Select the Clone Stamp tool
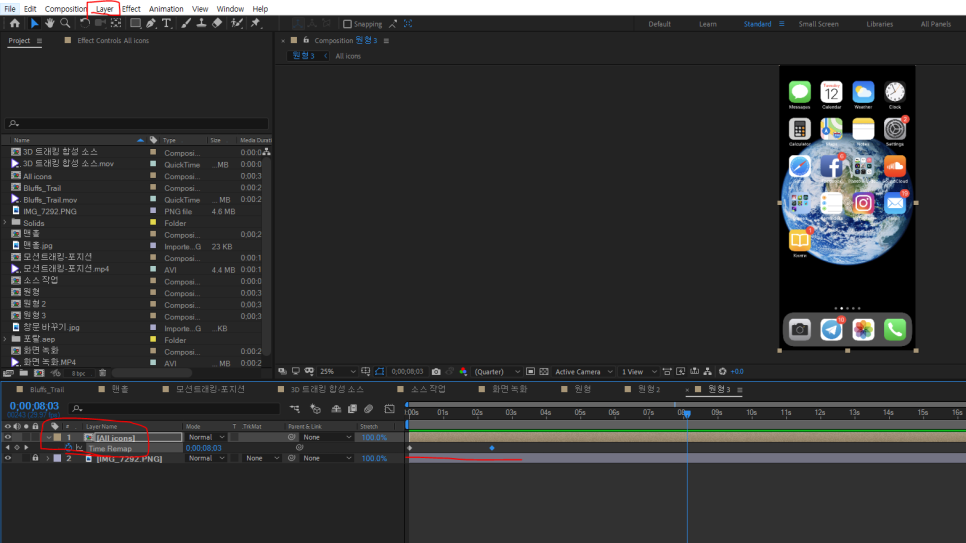The width and height of the screenshot is (966, 543). point(201,23)
